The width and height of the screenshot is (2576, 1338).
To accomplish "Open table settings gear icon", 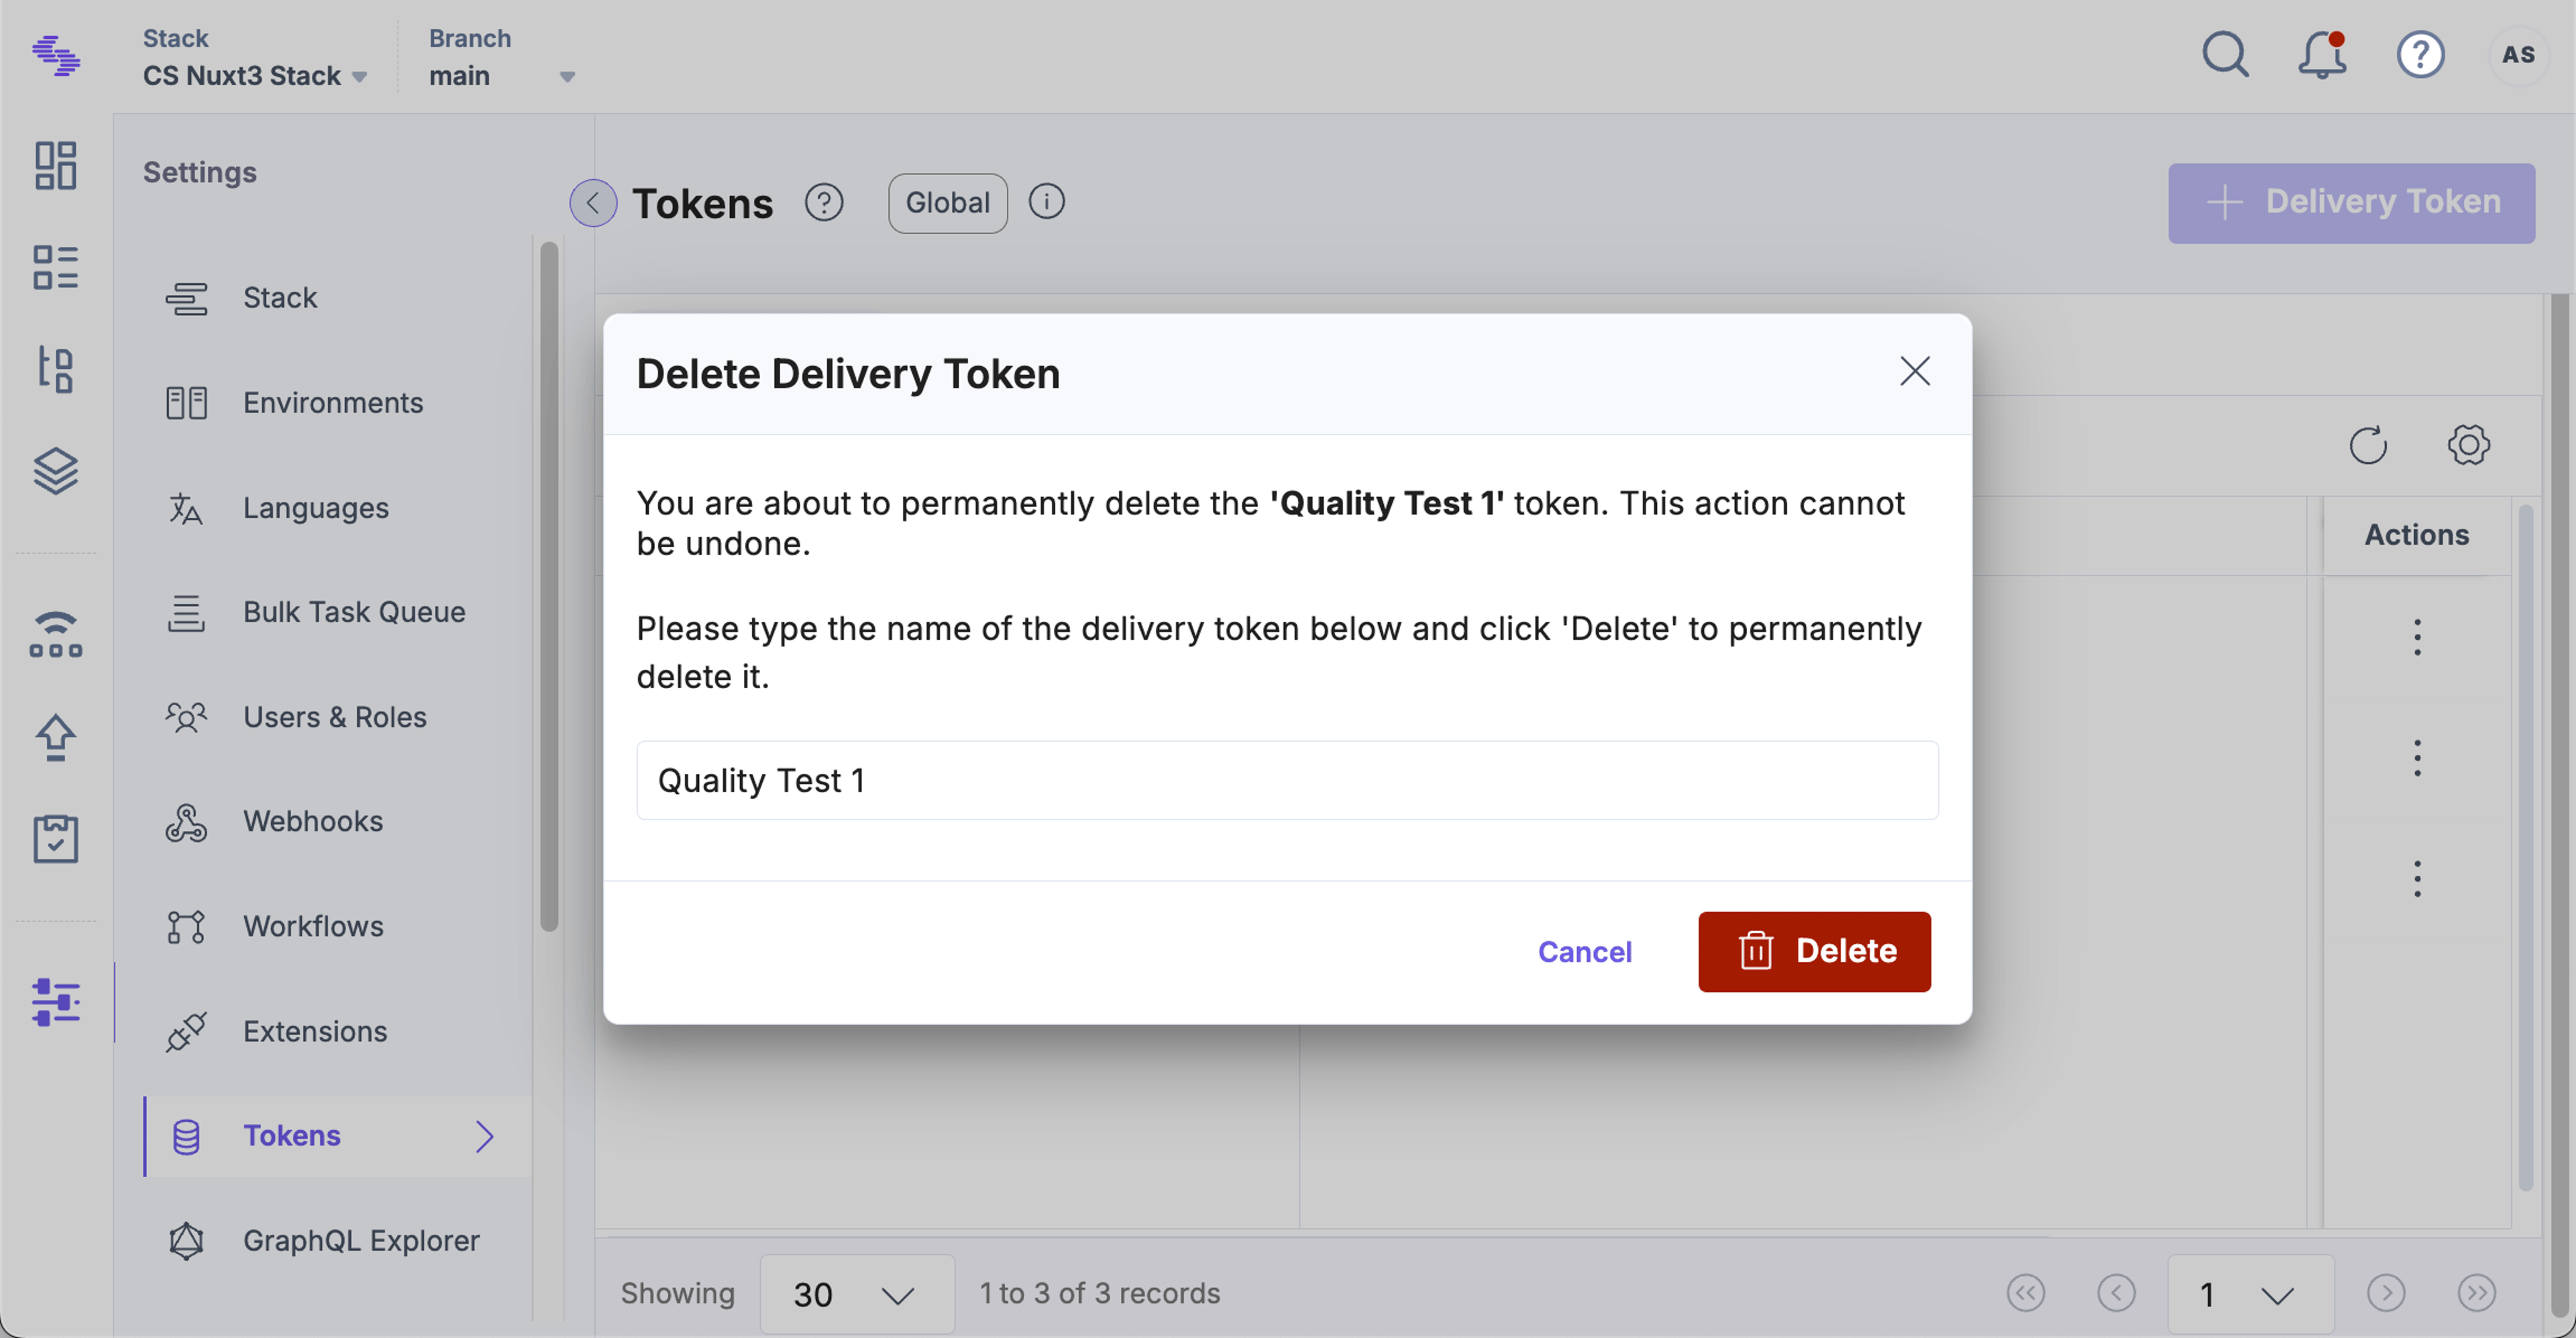I will [2469, 445].
